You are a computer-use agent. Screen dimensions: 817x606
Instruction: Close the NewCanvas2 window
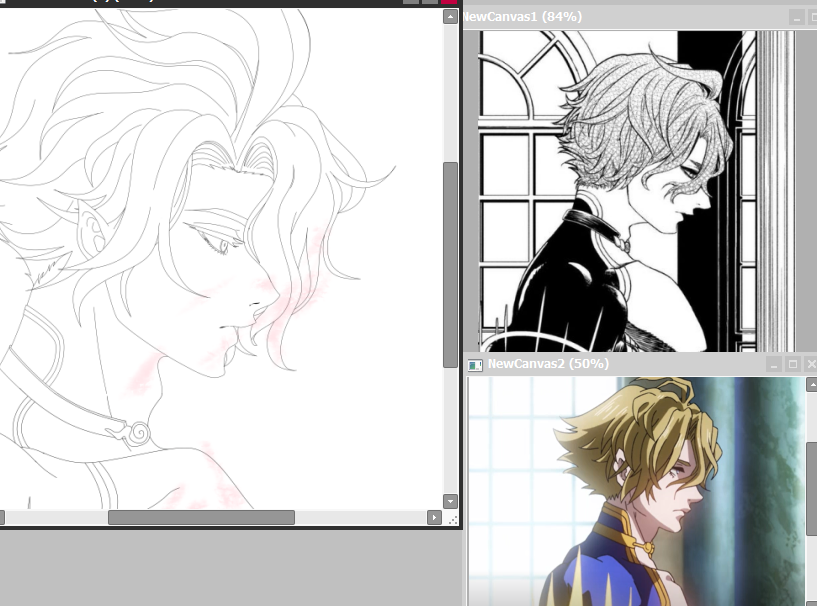[x=811, y=364]
